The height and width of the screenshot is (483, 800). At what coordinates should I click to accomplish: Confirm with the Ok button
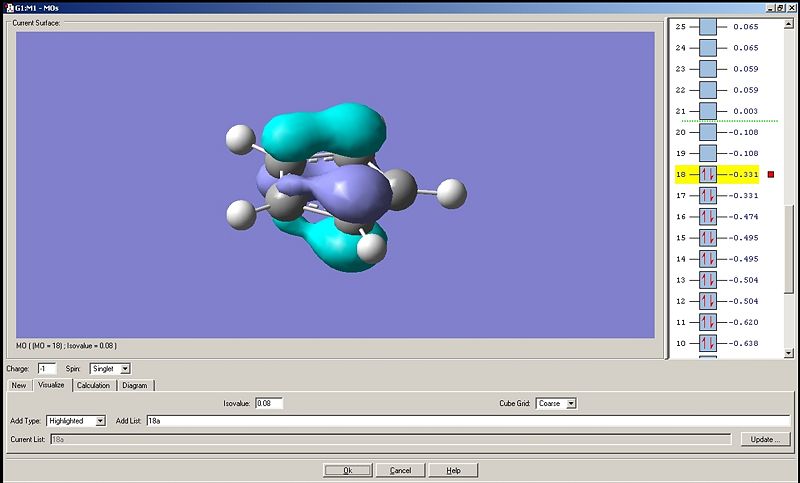[347, 470]
